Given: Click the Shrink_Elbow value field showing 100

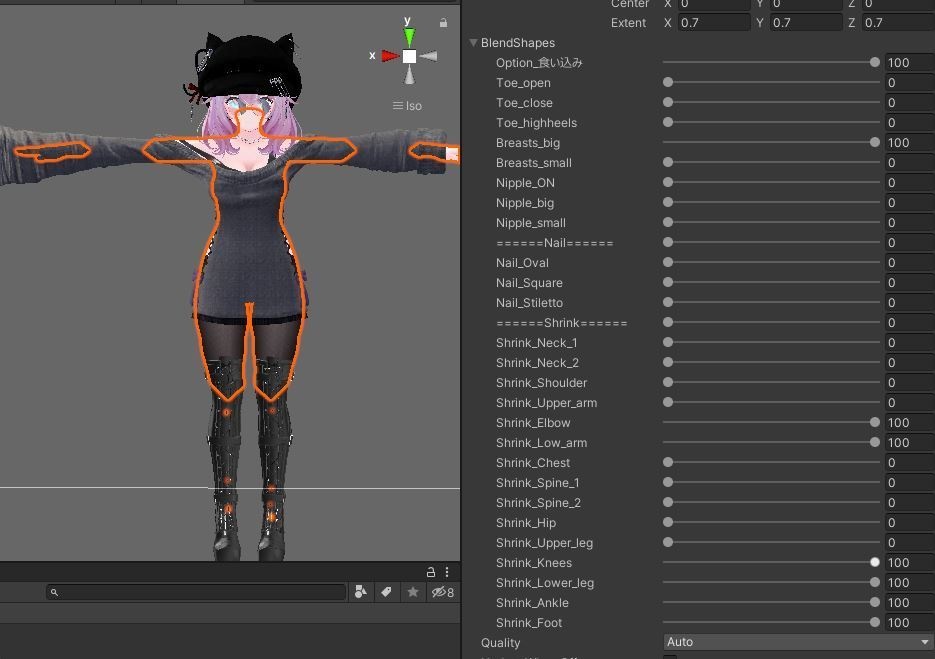Looking at the screenshot, I should [909, 423].
